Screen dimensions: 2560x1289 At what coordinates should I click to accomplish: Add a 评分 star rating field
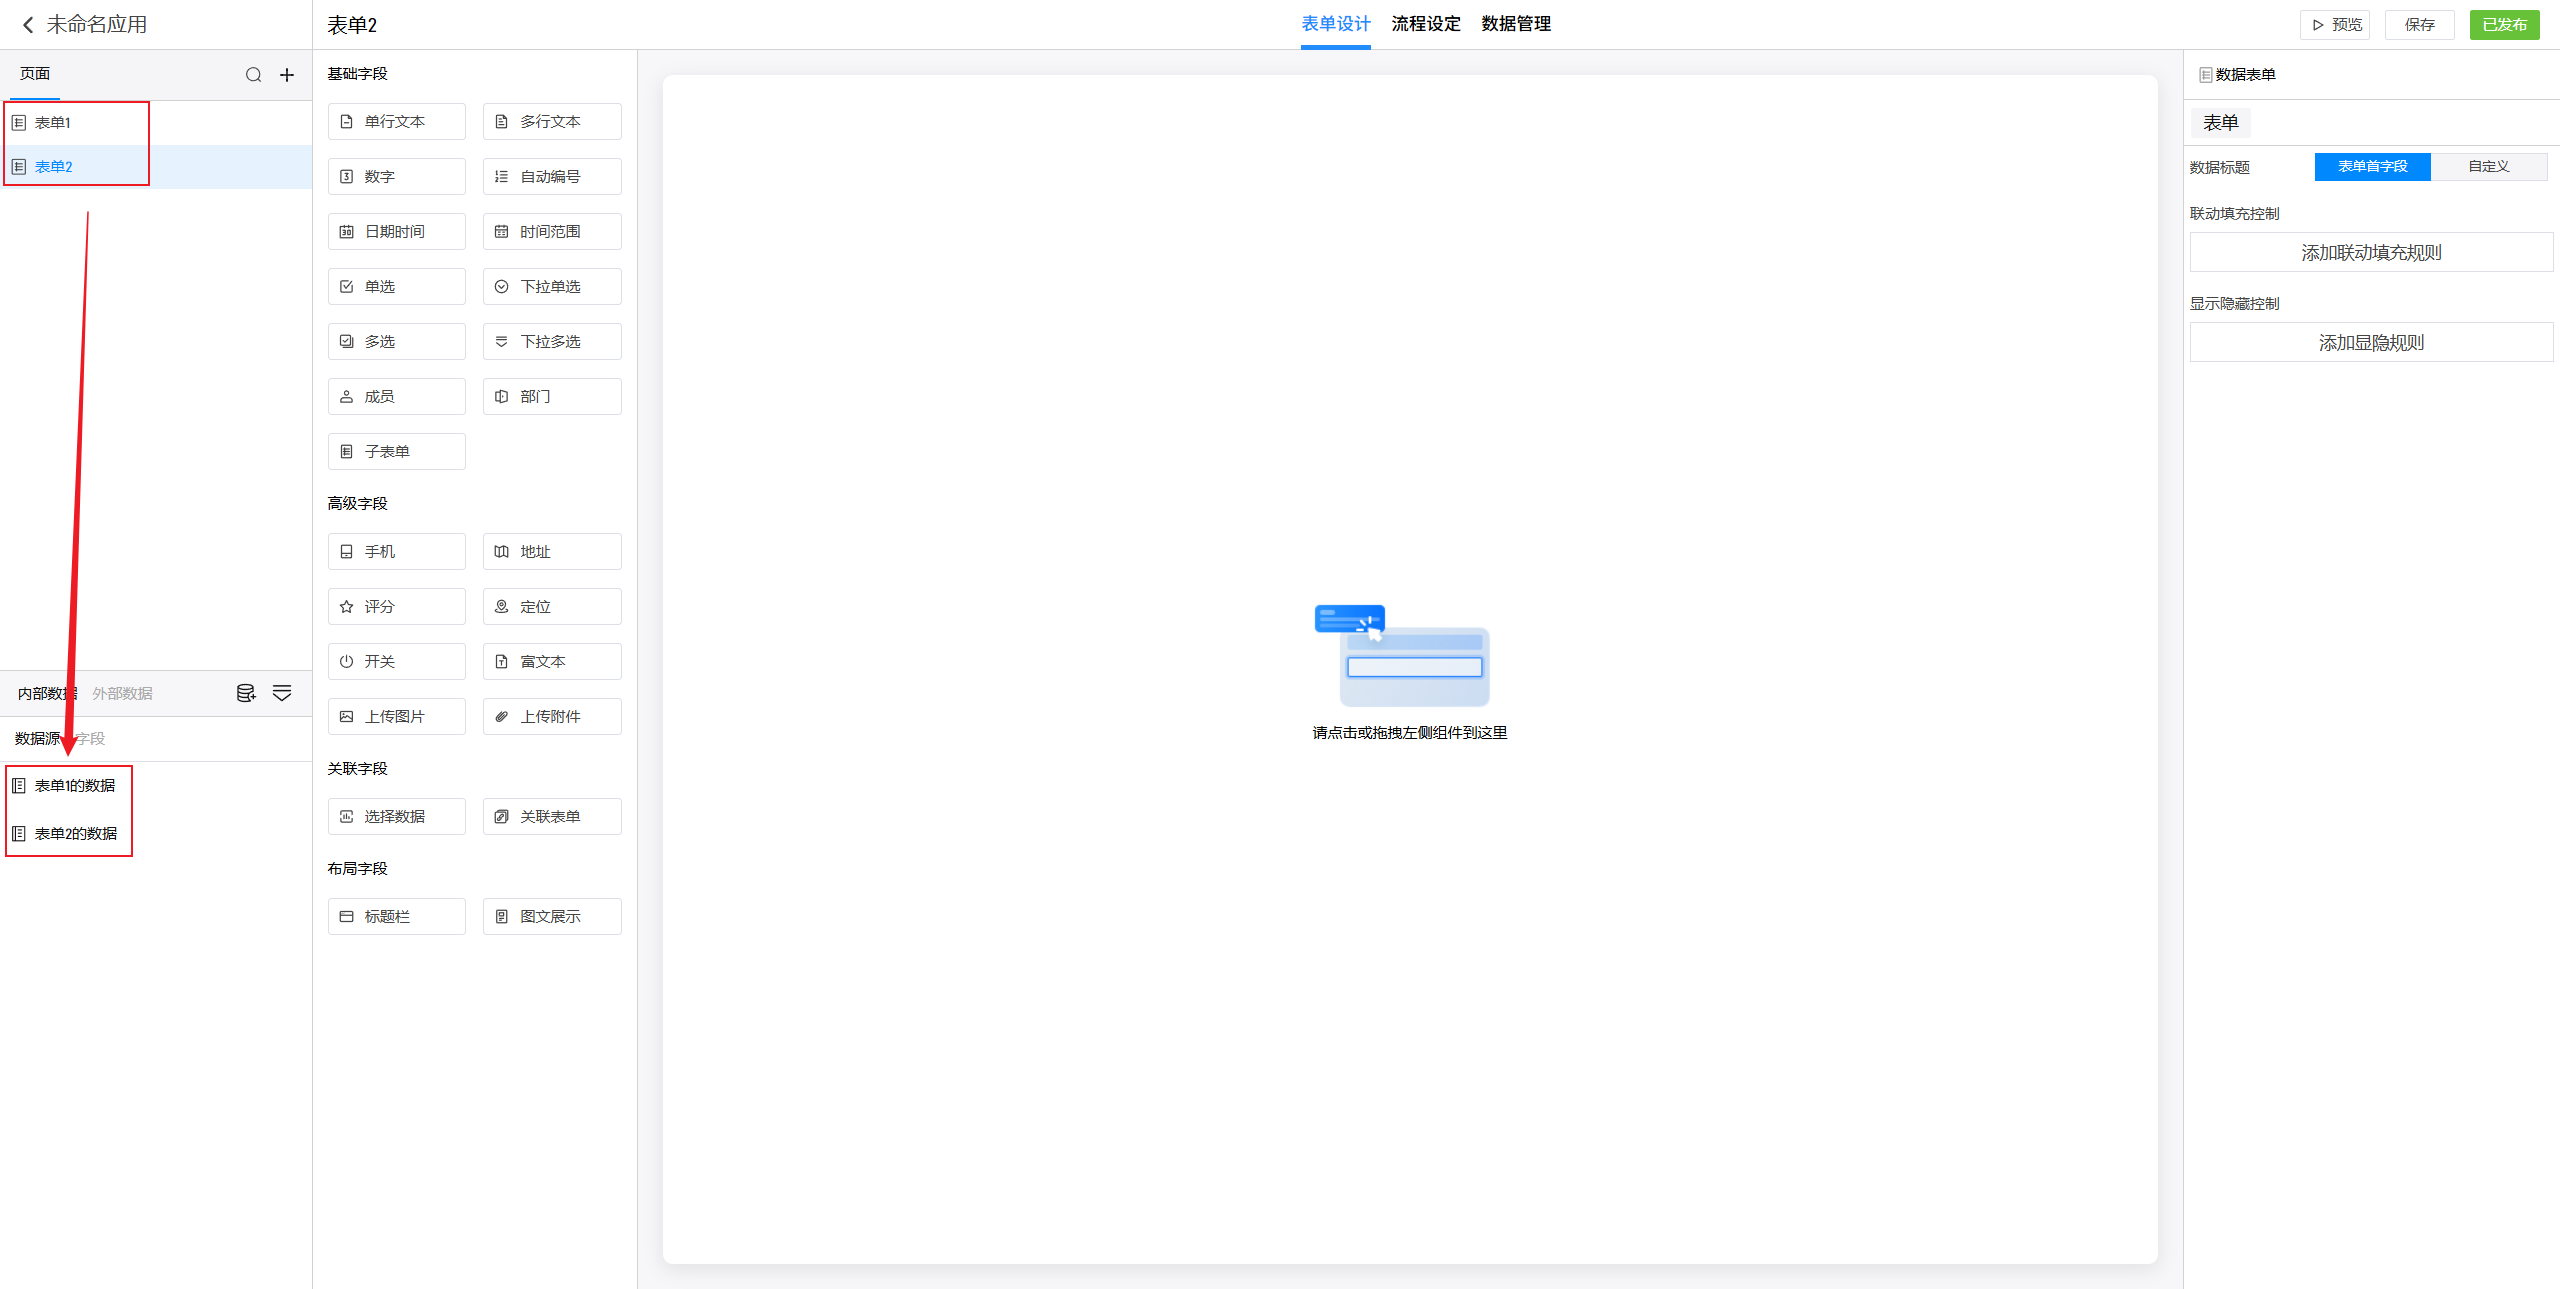point(396,607)
